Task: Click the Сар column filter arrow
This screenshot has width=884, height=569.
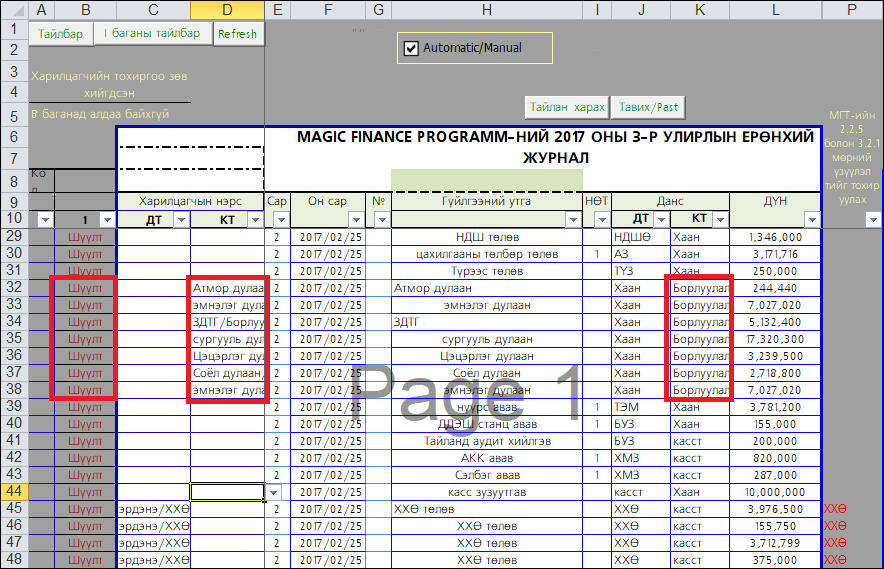Action: (280, 220)
